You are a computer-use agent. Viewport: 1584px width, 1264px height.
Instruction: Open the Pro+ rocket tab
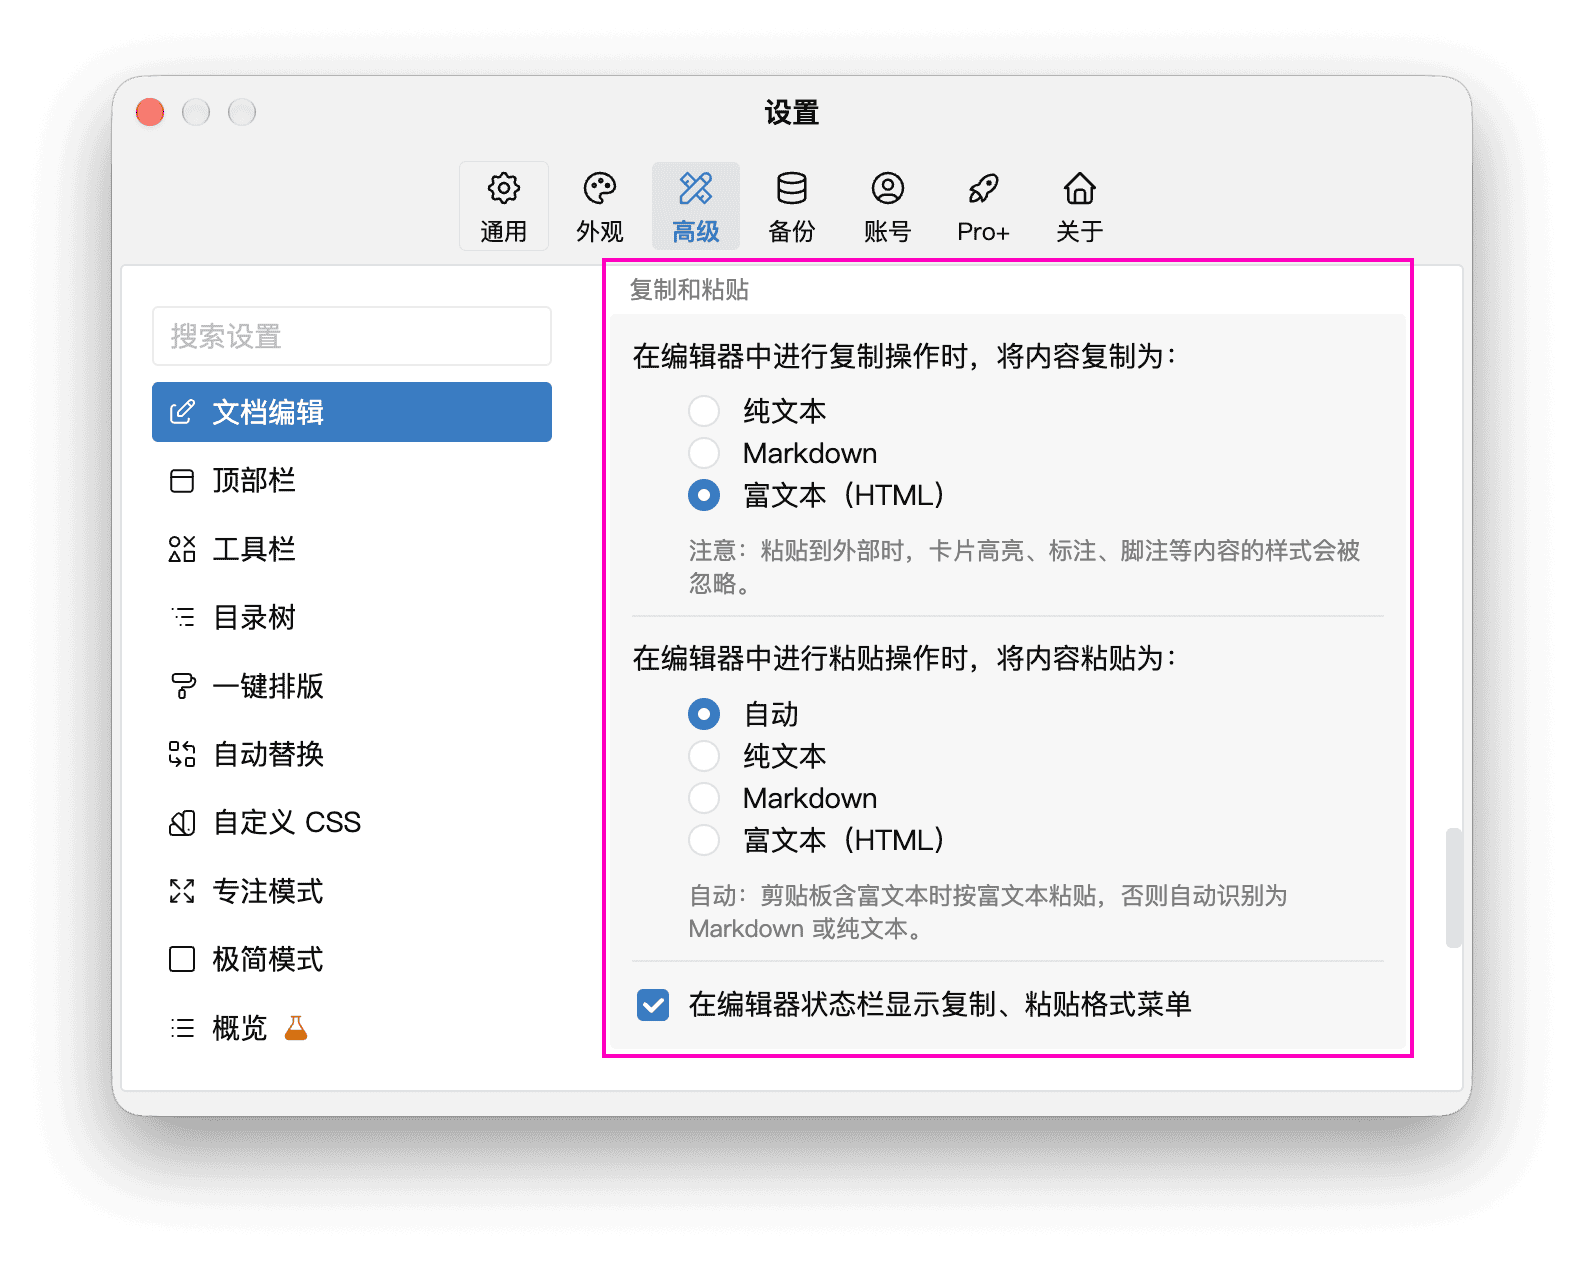(x=984, y=206)
